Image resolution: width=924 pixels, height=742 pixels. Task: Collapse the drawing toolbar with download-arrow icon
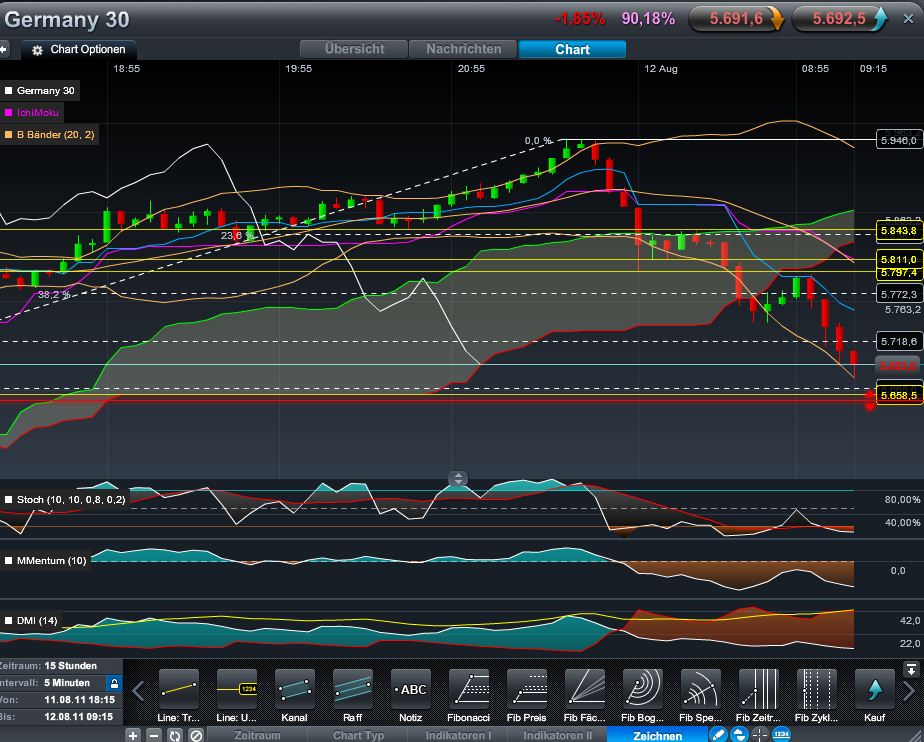tap(911, 670)
